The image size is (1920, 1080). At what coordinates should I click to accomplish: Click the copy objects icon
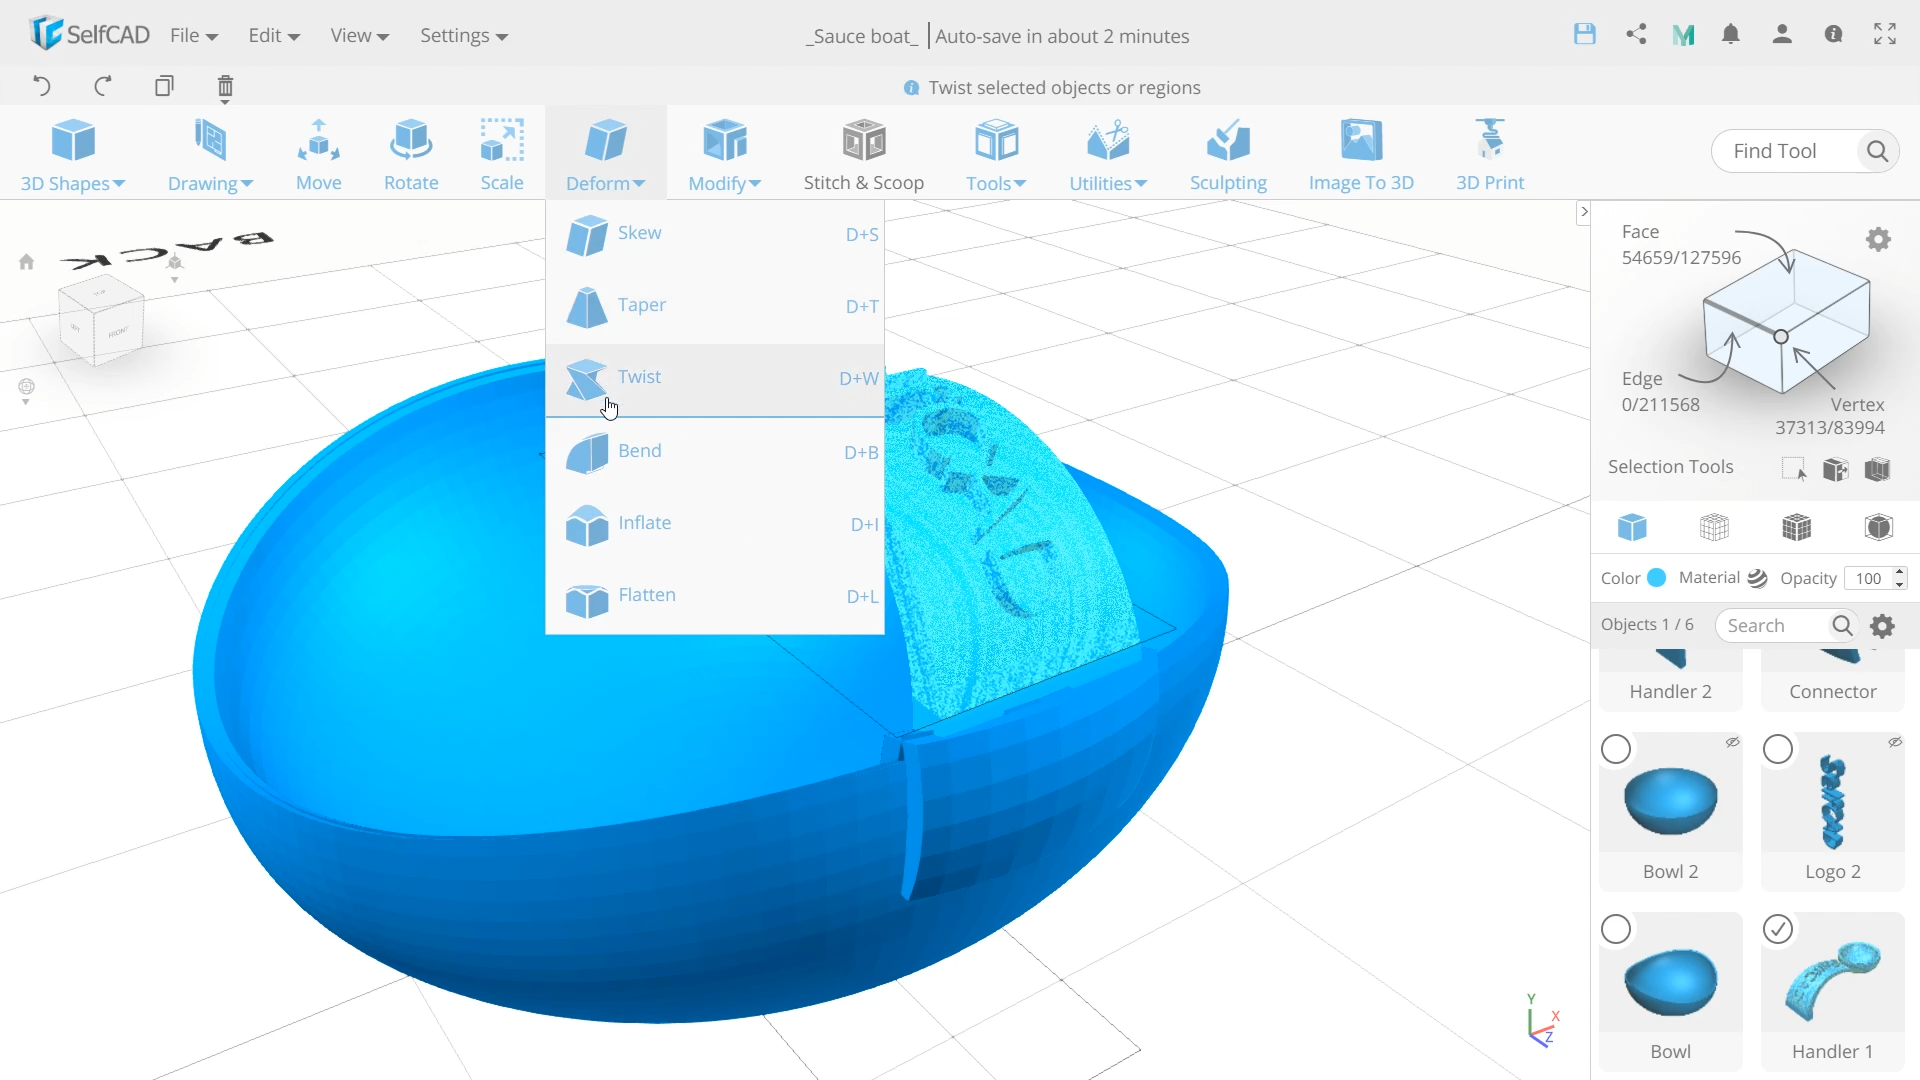click(164, 86)
